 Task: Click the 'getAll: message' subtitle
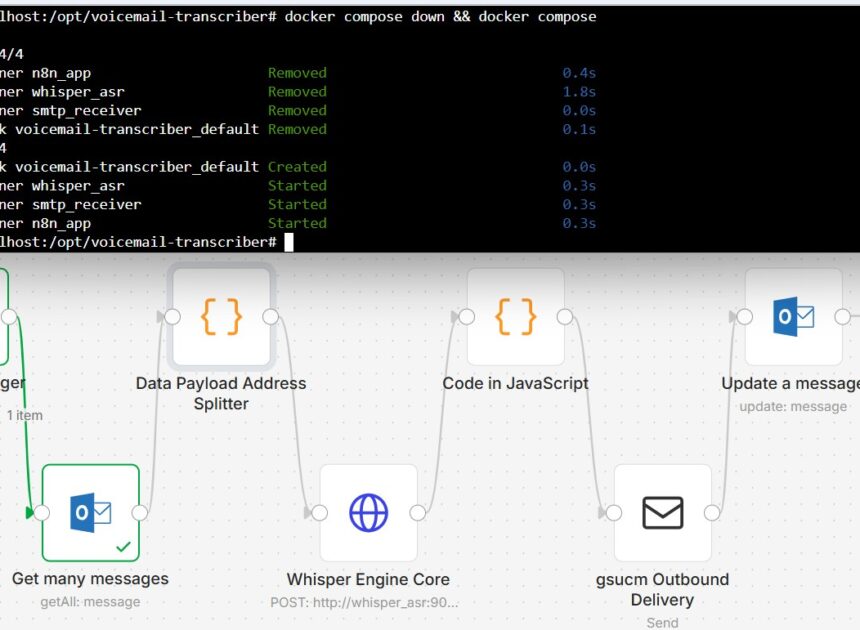coord(90,602)
